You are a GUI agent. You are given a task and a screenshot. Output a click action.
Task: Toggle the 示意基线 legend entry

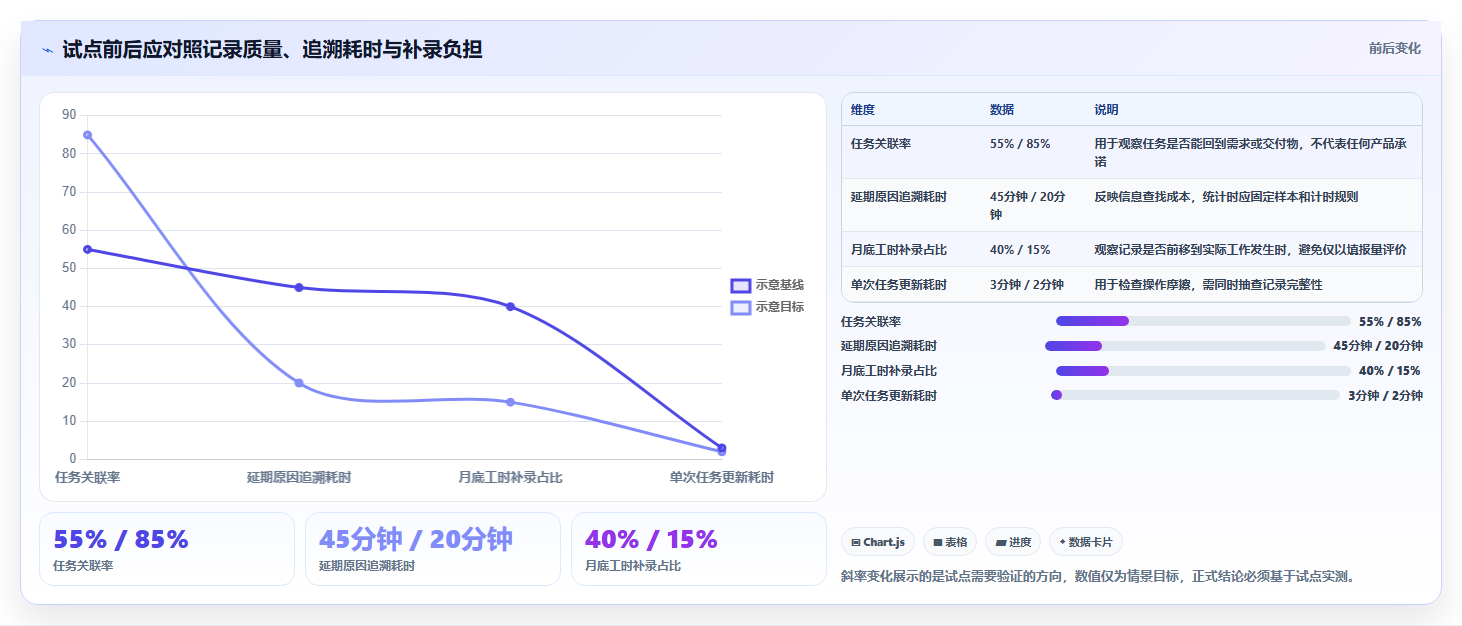click(768, 285)
